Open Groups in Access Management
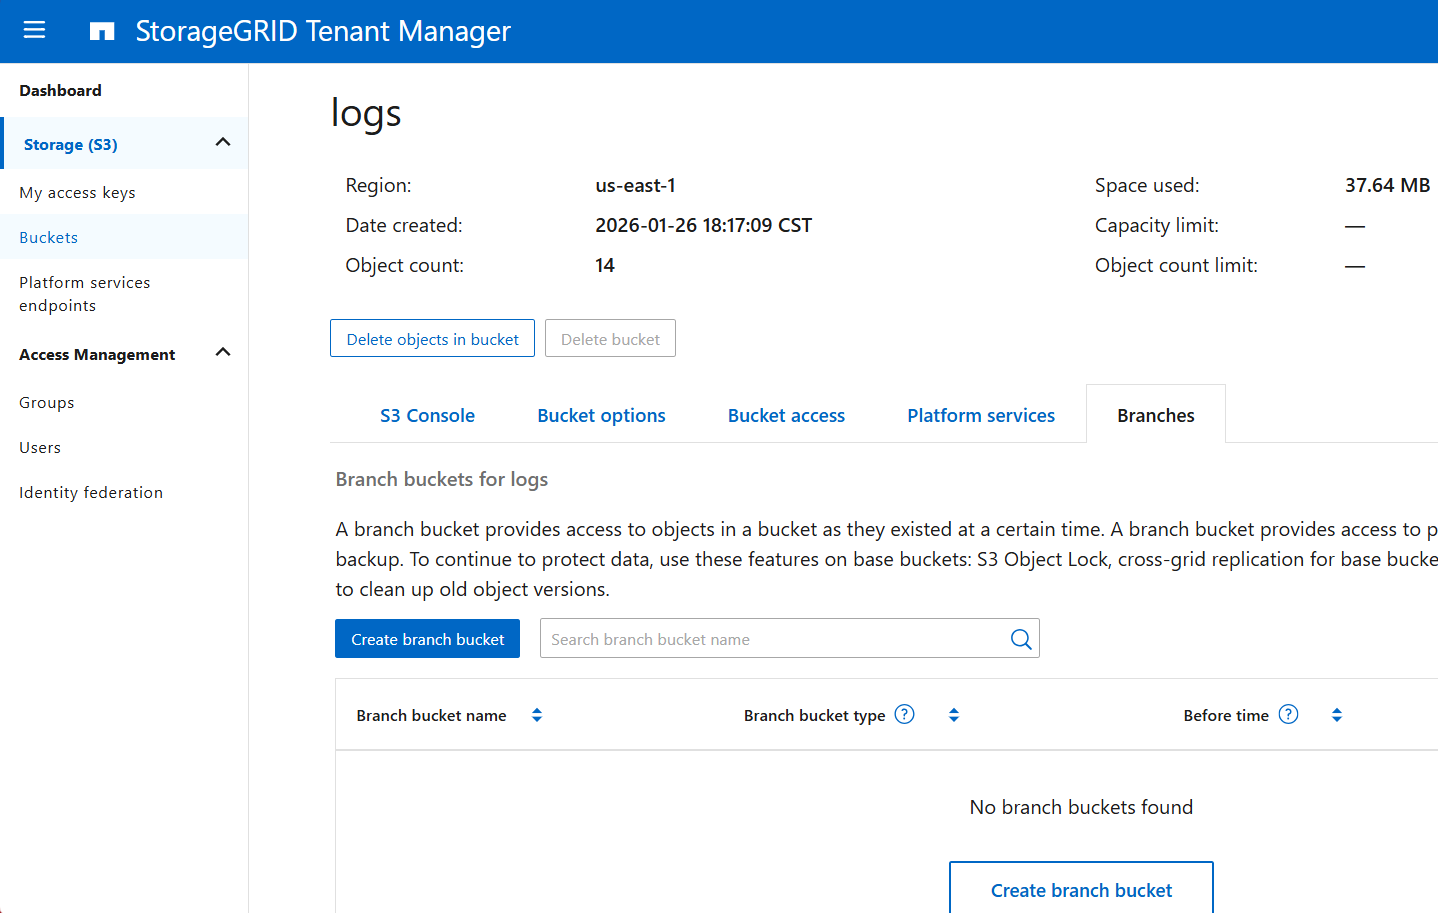The image size is (1438, 913). 47,403
